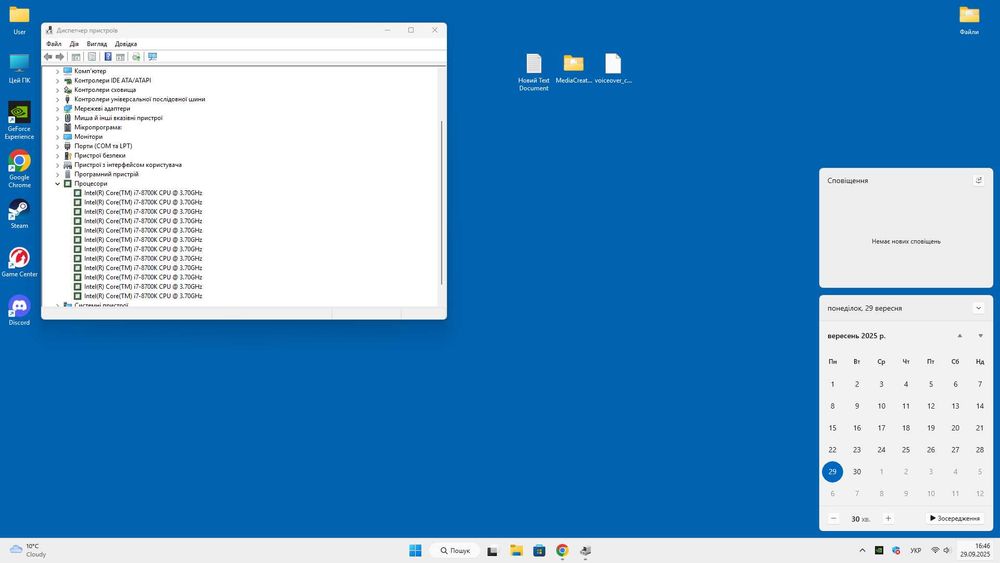Increase focus time with plus button
Viewport: 1000px width, 563px height.
(888, 518)
